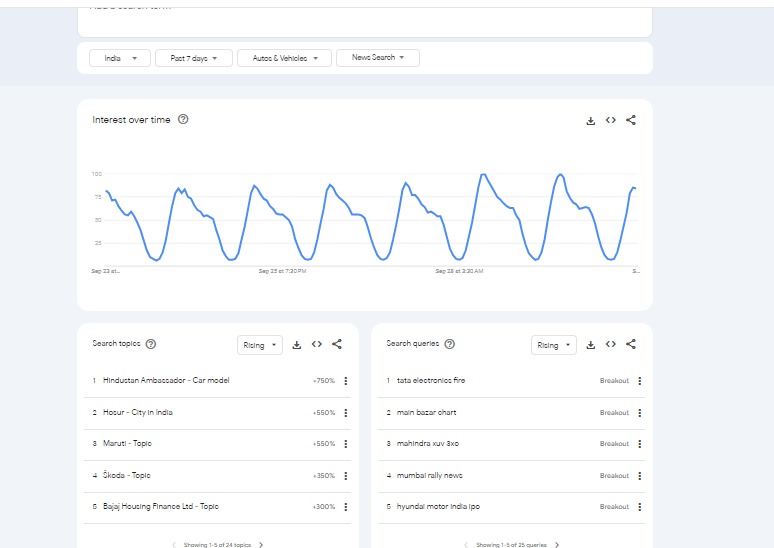This screenshot has width=774, height=548.
Task: Open mahindra xuv 3xo query
Action: [x=428, y=443]
